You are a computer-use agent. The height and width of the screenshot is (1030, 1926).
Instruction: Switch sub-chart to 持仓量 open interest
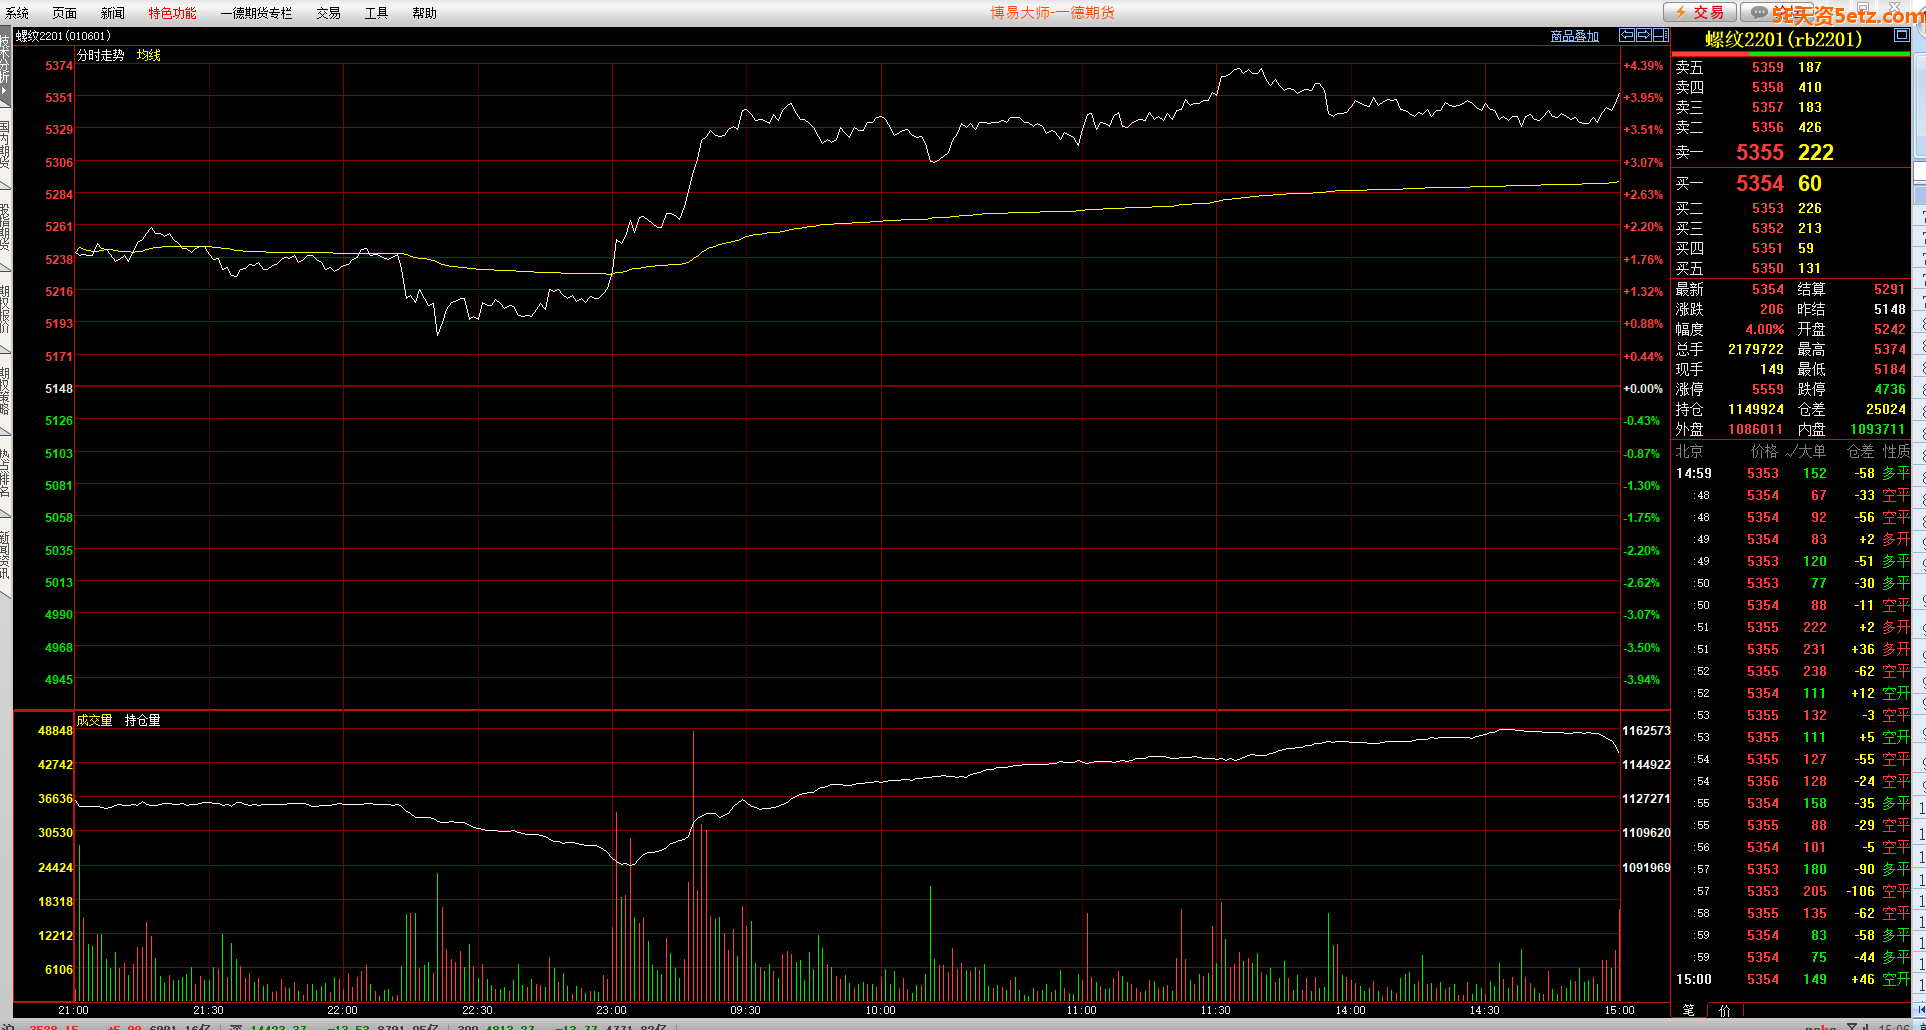[x=142, y=720]
